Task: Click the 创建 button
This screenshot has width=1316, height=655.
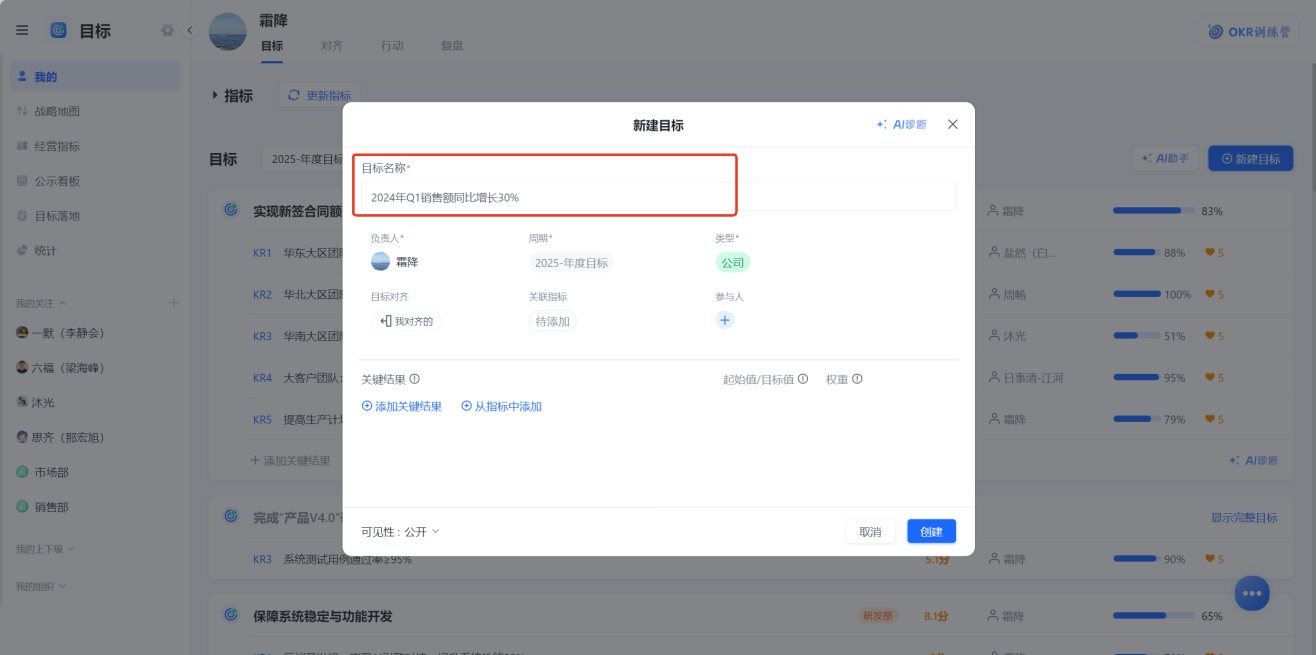Action: point(931,531)
